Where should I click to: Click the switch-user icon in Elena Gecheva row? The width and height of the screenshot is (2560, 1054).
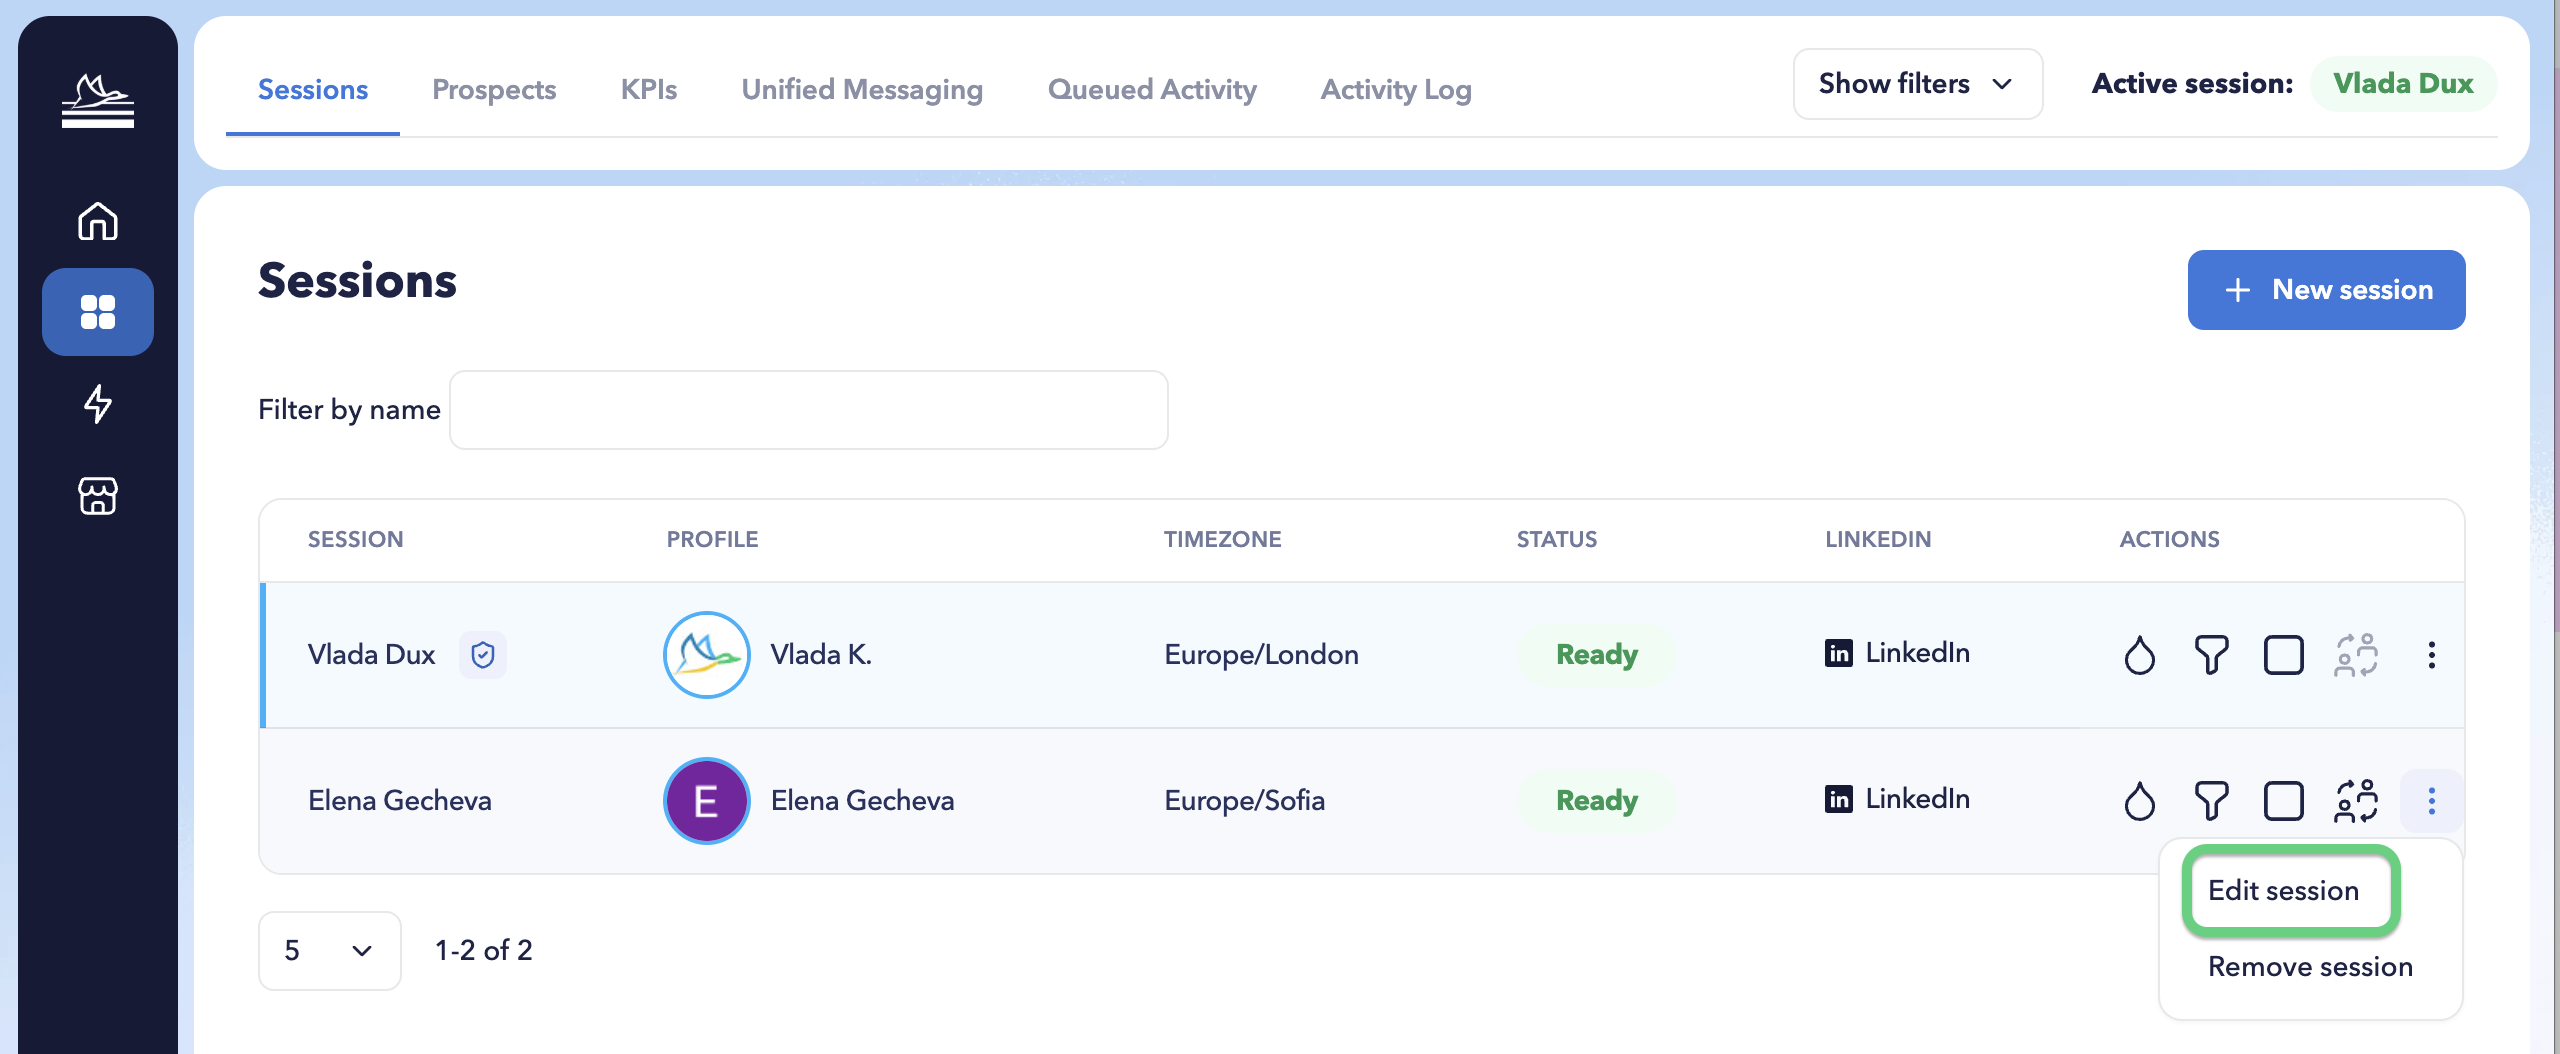click(2356, 801)
